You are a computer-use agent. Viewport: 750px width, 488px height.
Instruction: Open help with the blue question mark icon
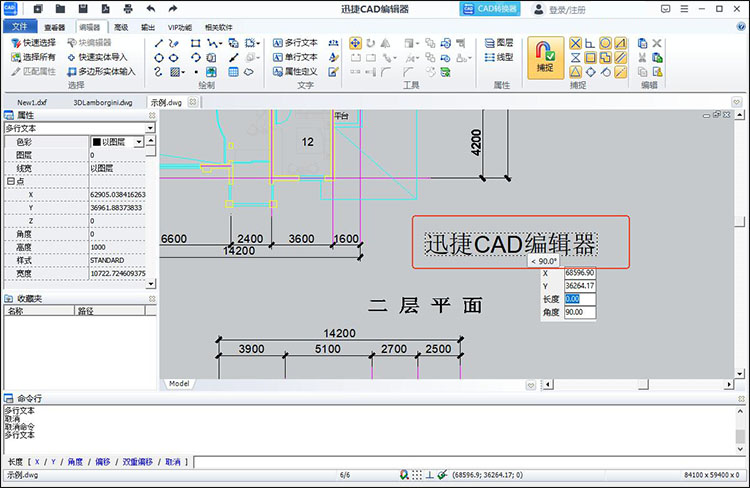click(x=741, y=27)
